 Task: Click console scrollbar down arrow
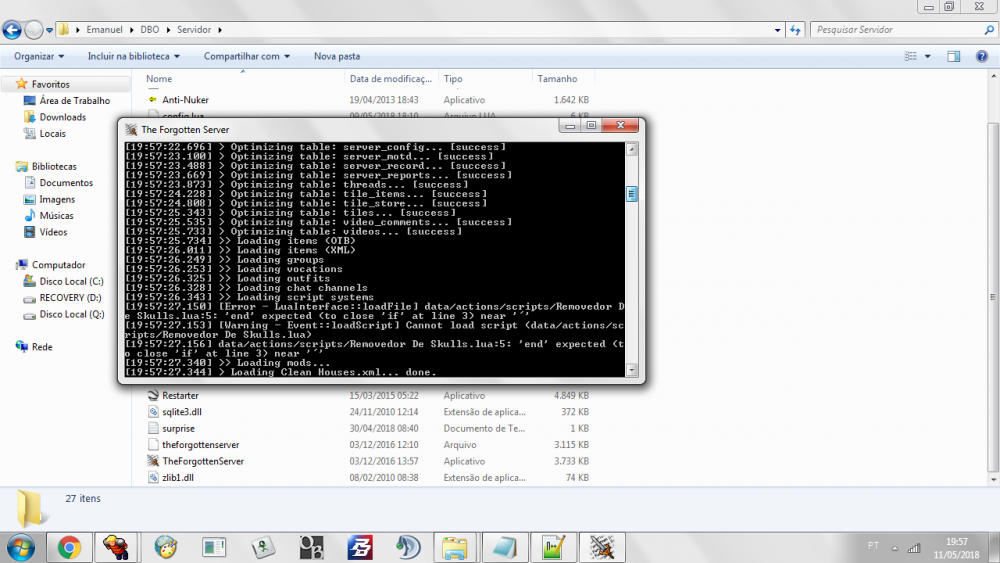[631, 370]
